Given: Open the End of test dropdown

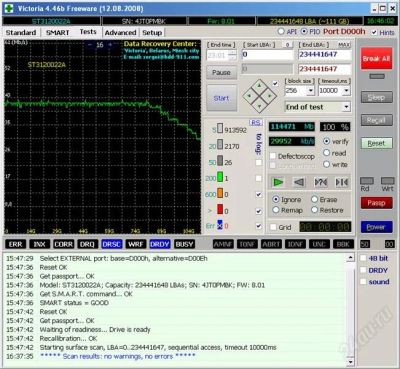Looking at the screenshot, I should point(346,107).
